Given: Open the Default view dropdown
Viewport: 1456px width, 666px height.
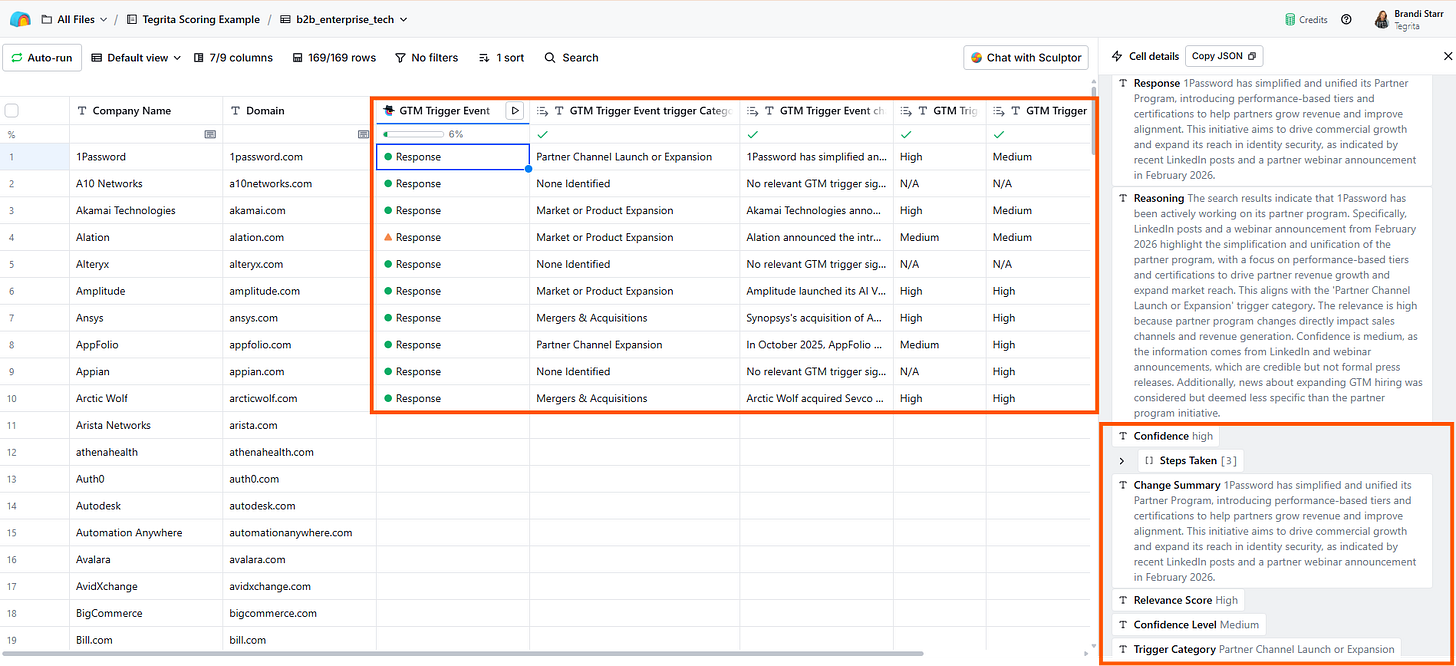Looking at the screenshot, I should 136,58.
